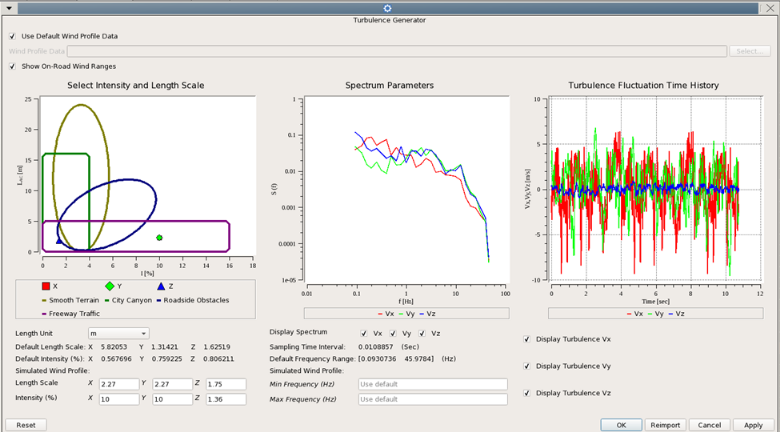The image size is (781, 432).
Task: Click the green Y point marker in intensity plot
Action: coord(160,238)
